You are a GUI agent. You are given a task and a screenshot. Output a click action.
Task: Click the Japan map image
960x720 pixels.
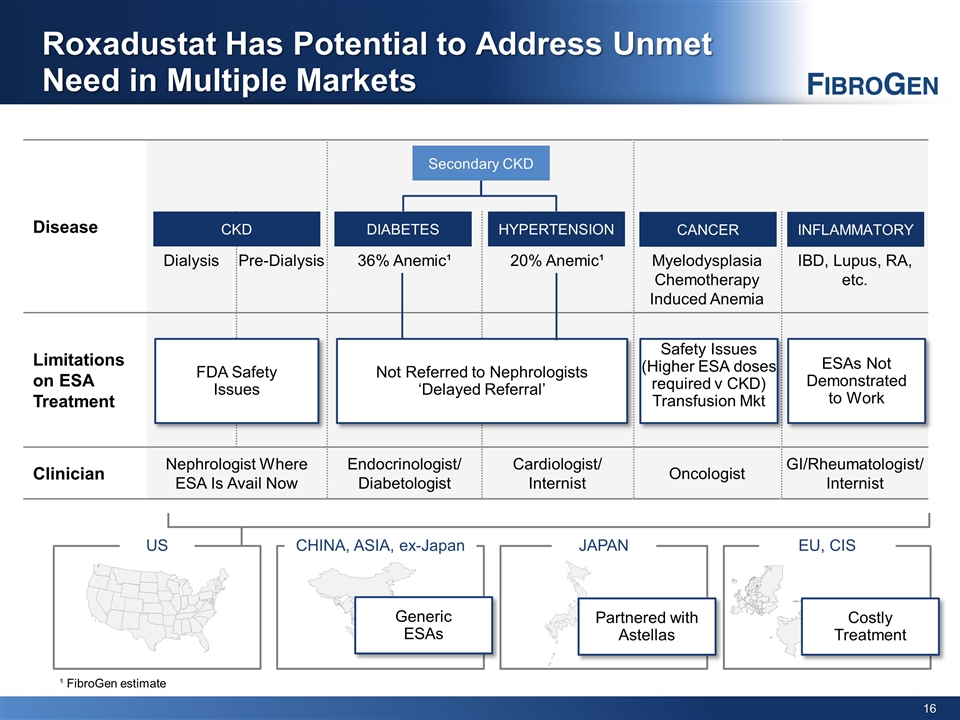click(566, 612)
